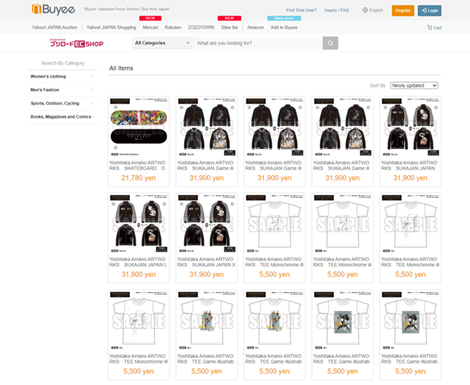Open Yahoo! JAPAN Auction menu item
The height and width of the screenshot is (385, 470).
coord(55,27)
